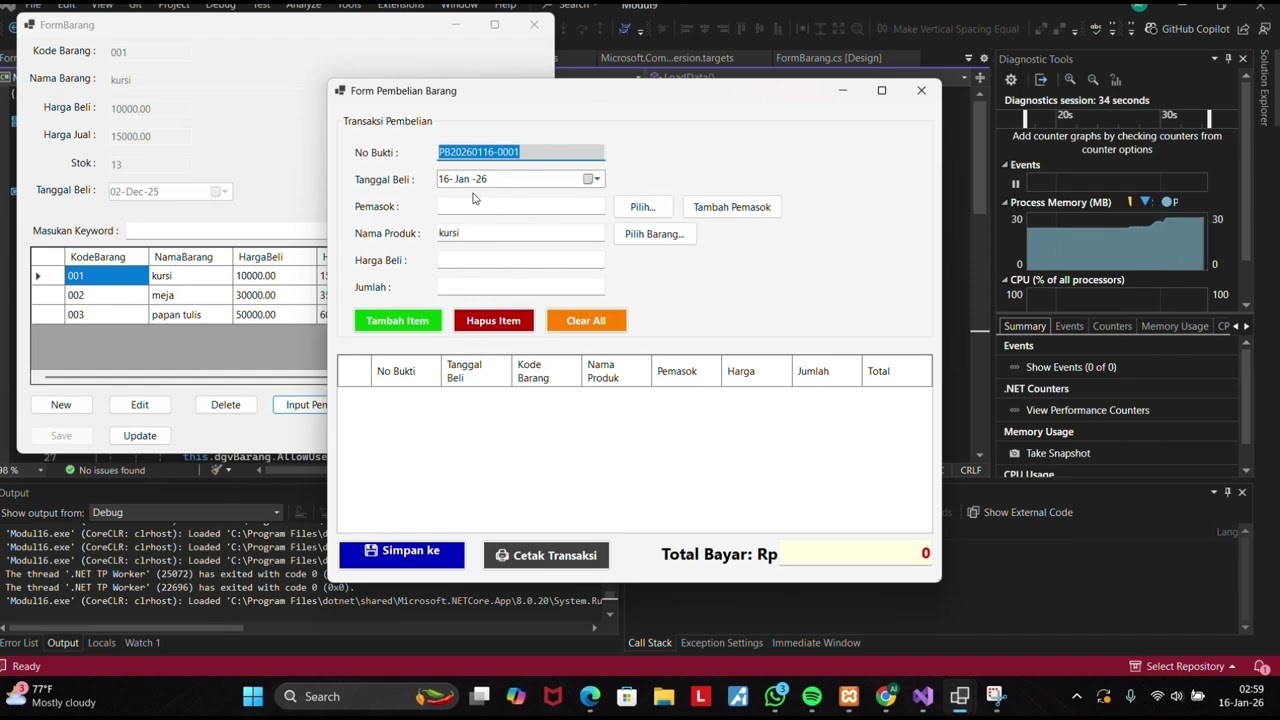Click the notifications bell in status bar
Image resolution: width=1280 pixels, height=720 pixels.
point(1261,666)
